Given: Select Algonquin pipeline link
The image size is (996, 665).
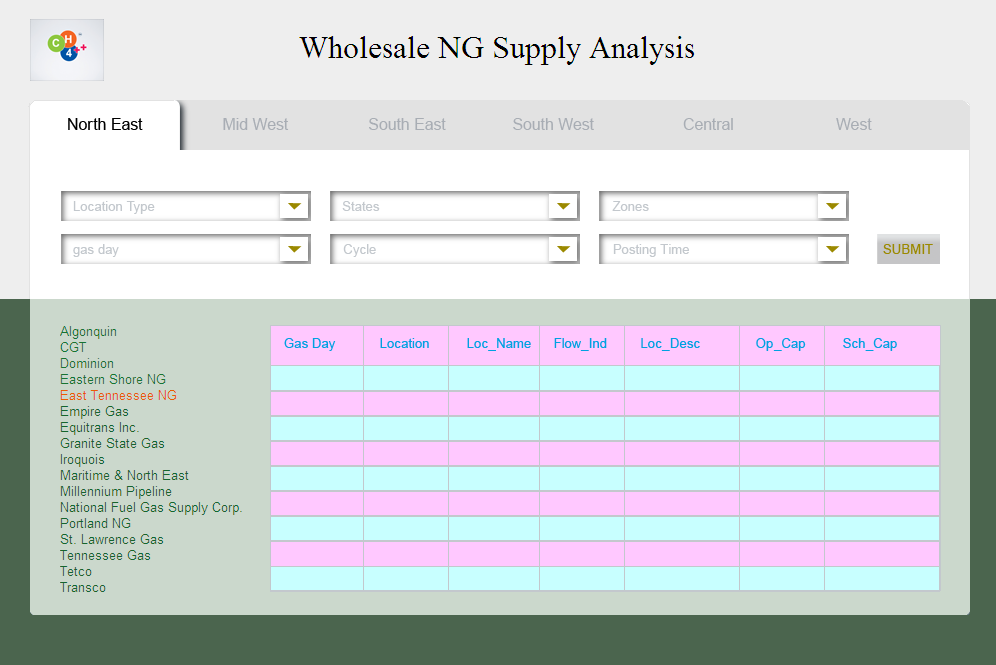Looking at the screenshot, I should coord(88,332).
